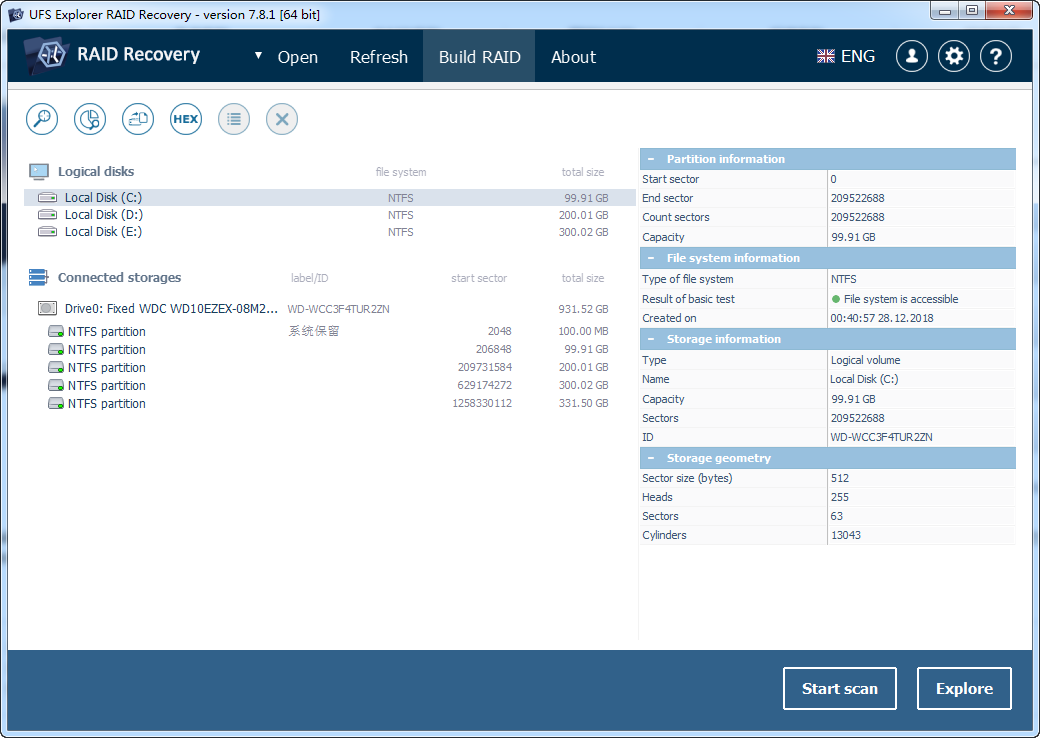Screen dimensions: 1040x738
Task: Collapse the Storage geometry section
Action: tap(651, 458)
